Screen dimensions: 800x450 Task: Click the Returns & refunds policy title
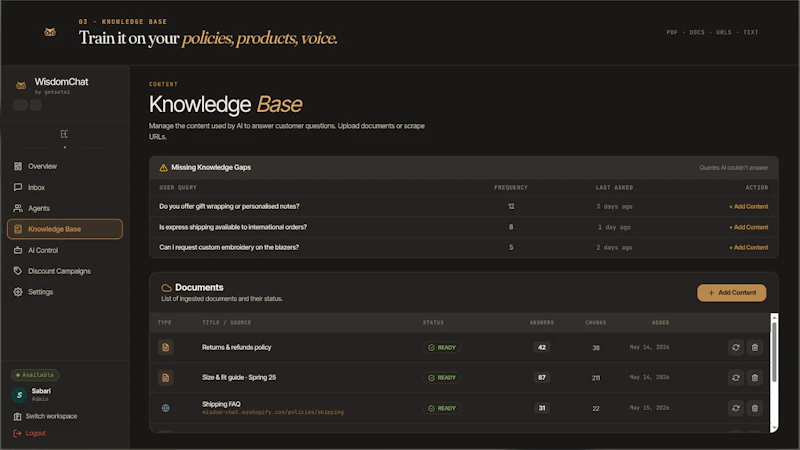237,347
